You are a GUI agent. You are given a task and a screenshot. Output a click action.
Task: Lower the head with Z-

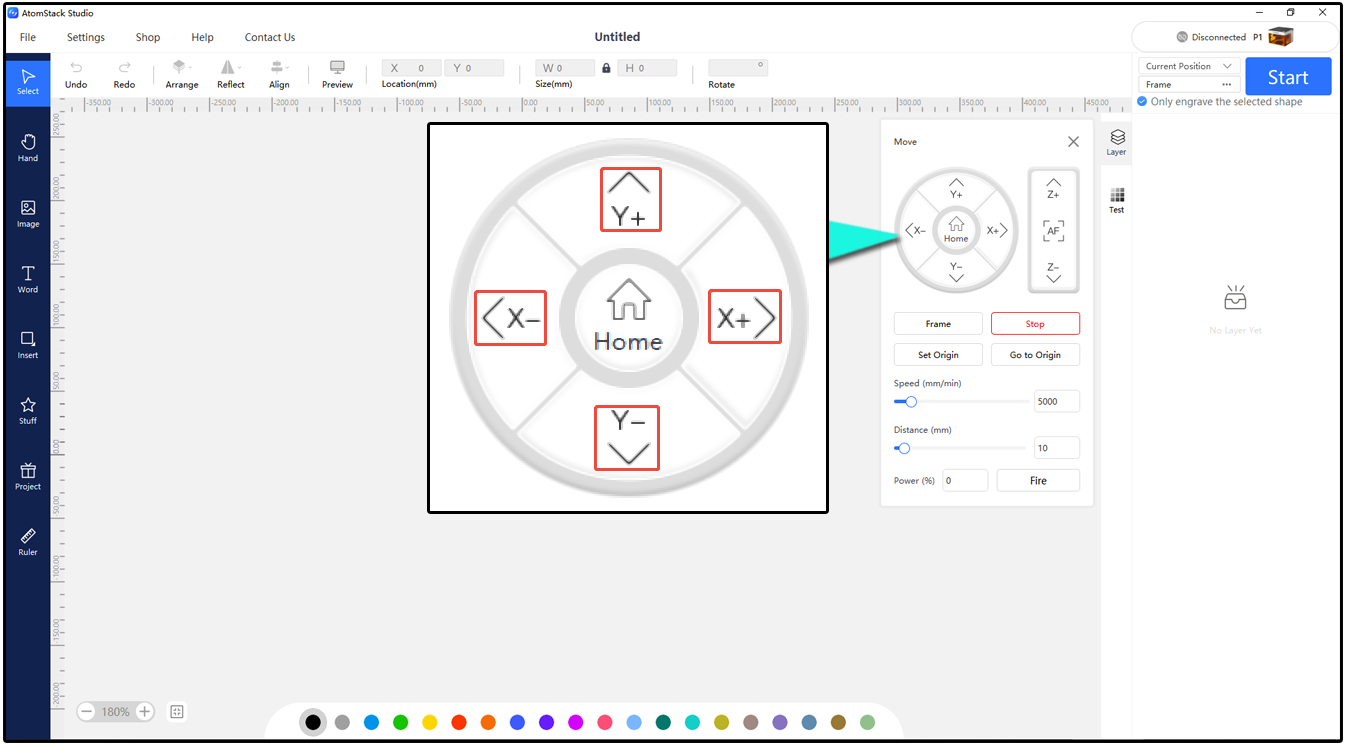1053,273
